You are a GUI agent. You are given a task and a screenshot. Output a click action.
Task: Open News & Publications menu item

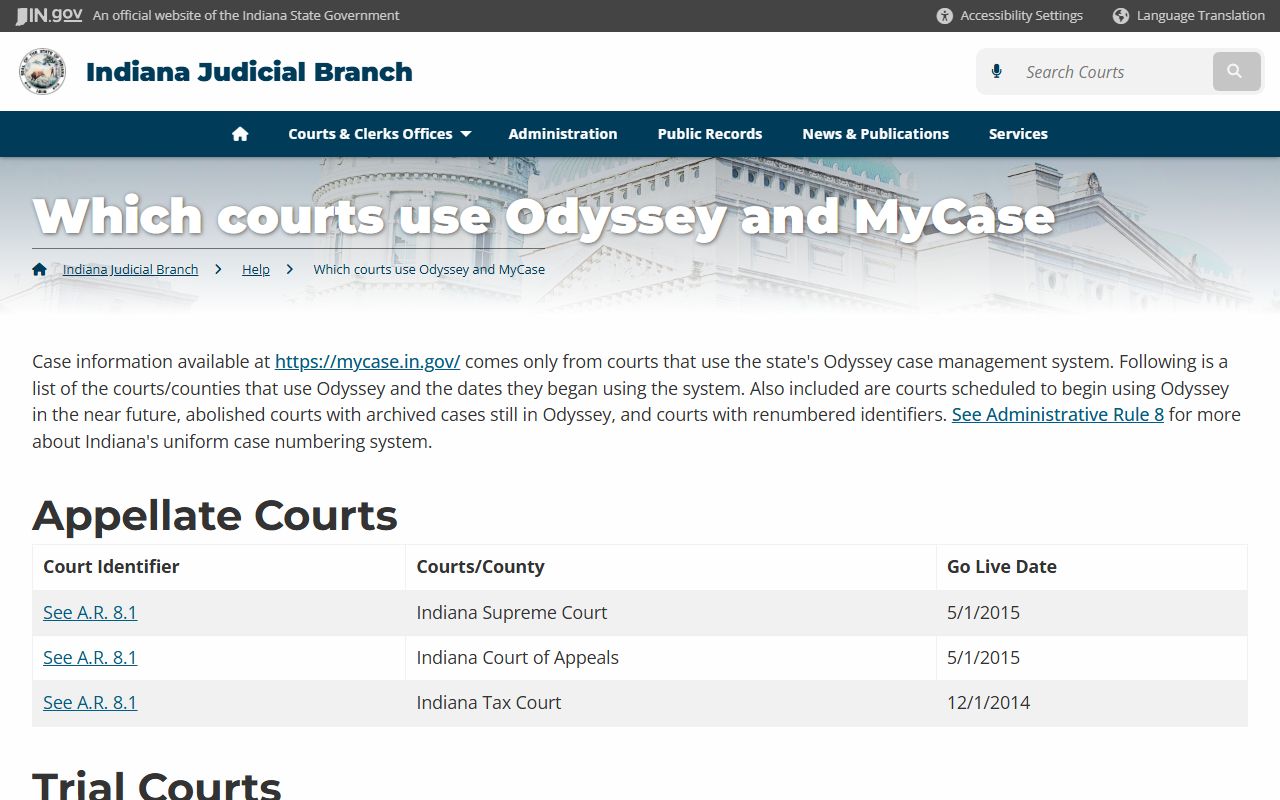(x=876, y=134)
